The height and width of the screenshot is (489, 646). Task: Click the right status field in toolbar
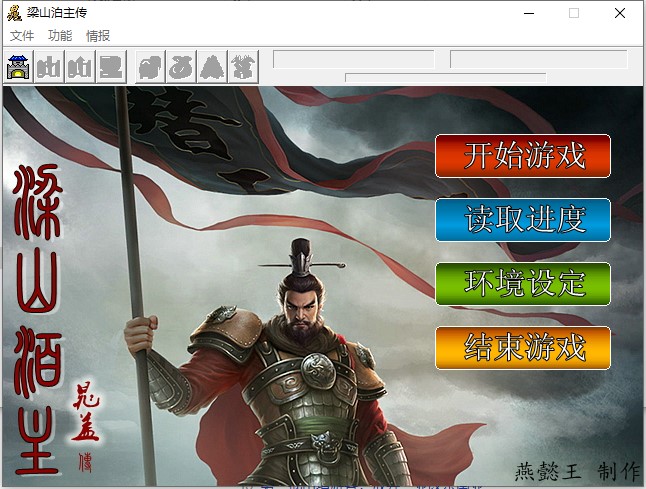[538, 59]
